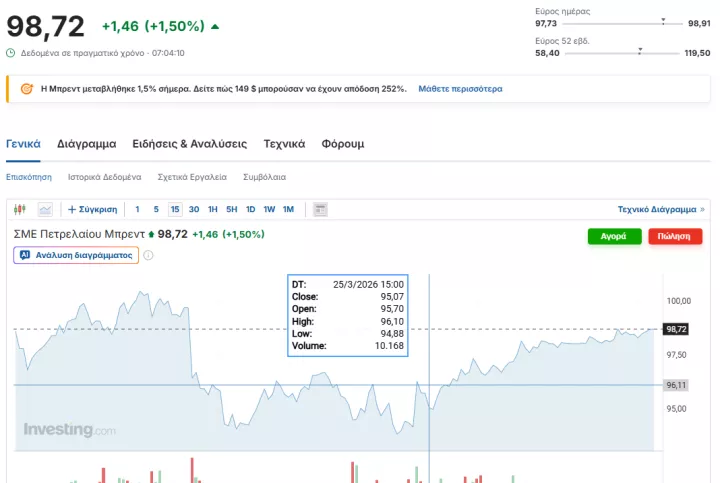Viewport: 720px width, 483px height.
Task: Open the Ιστορικά Δεδομένα sub-section
Action: pos(104,176)
